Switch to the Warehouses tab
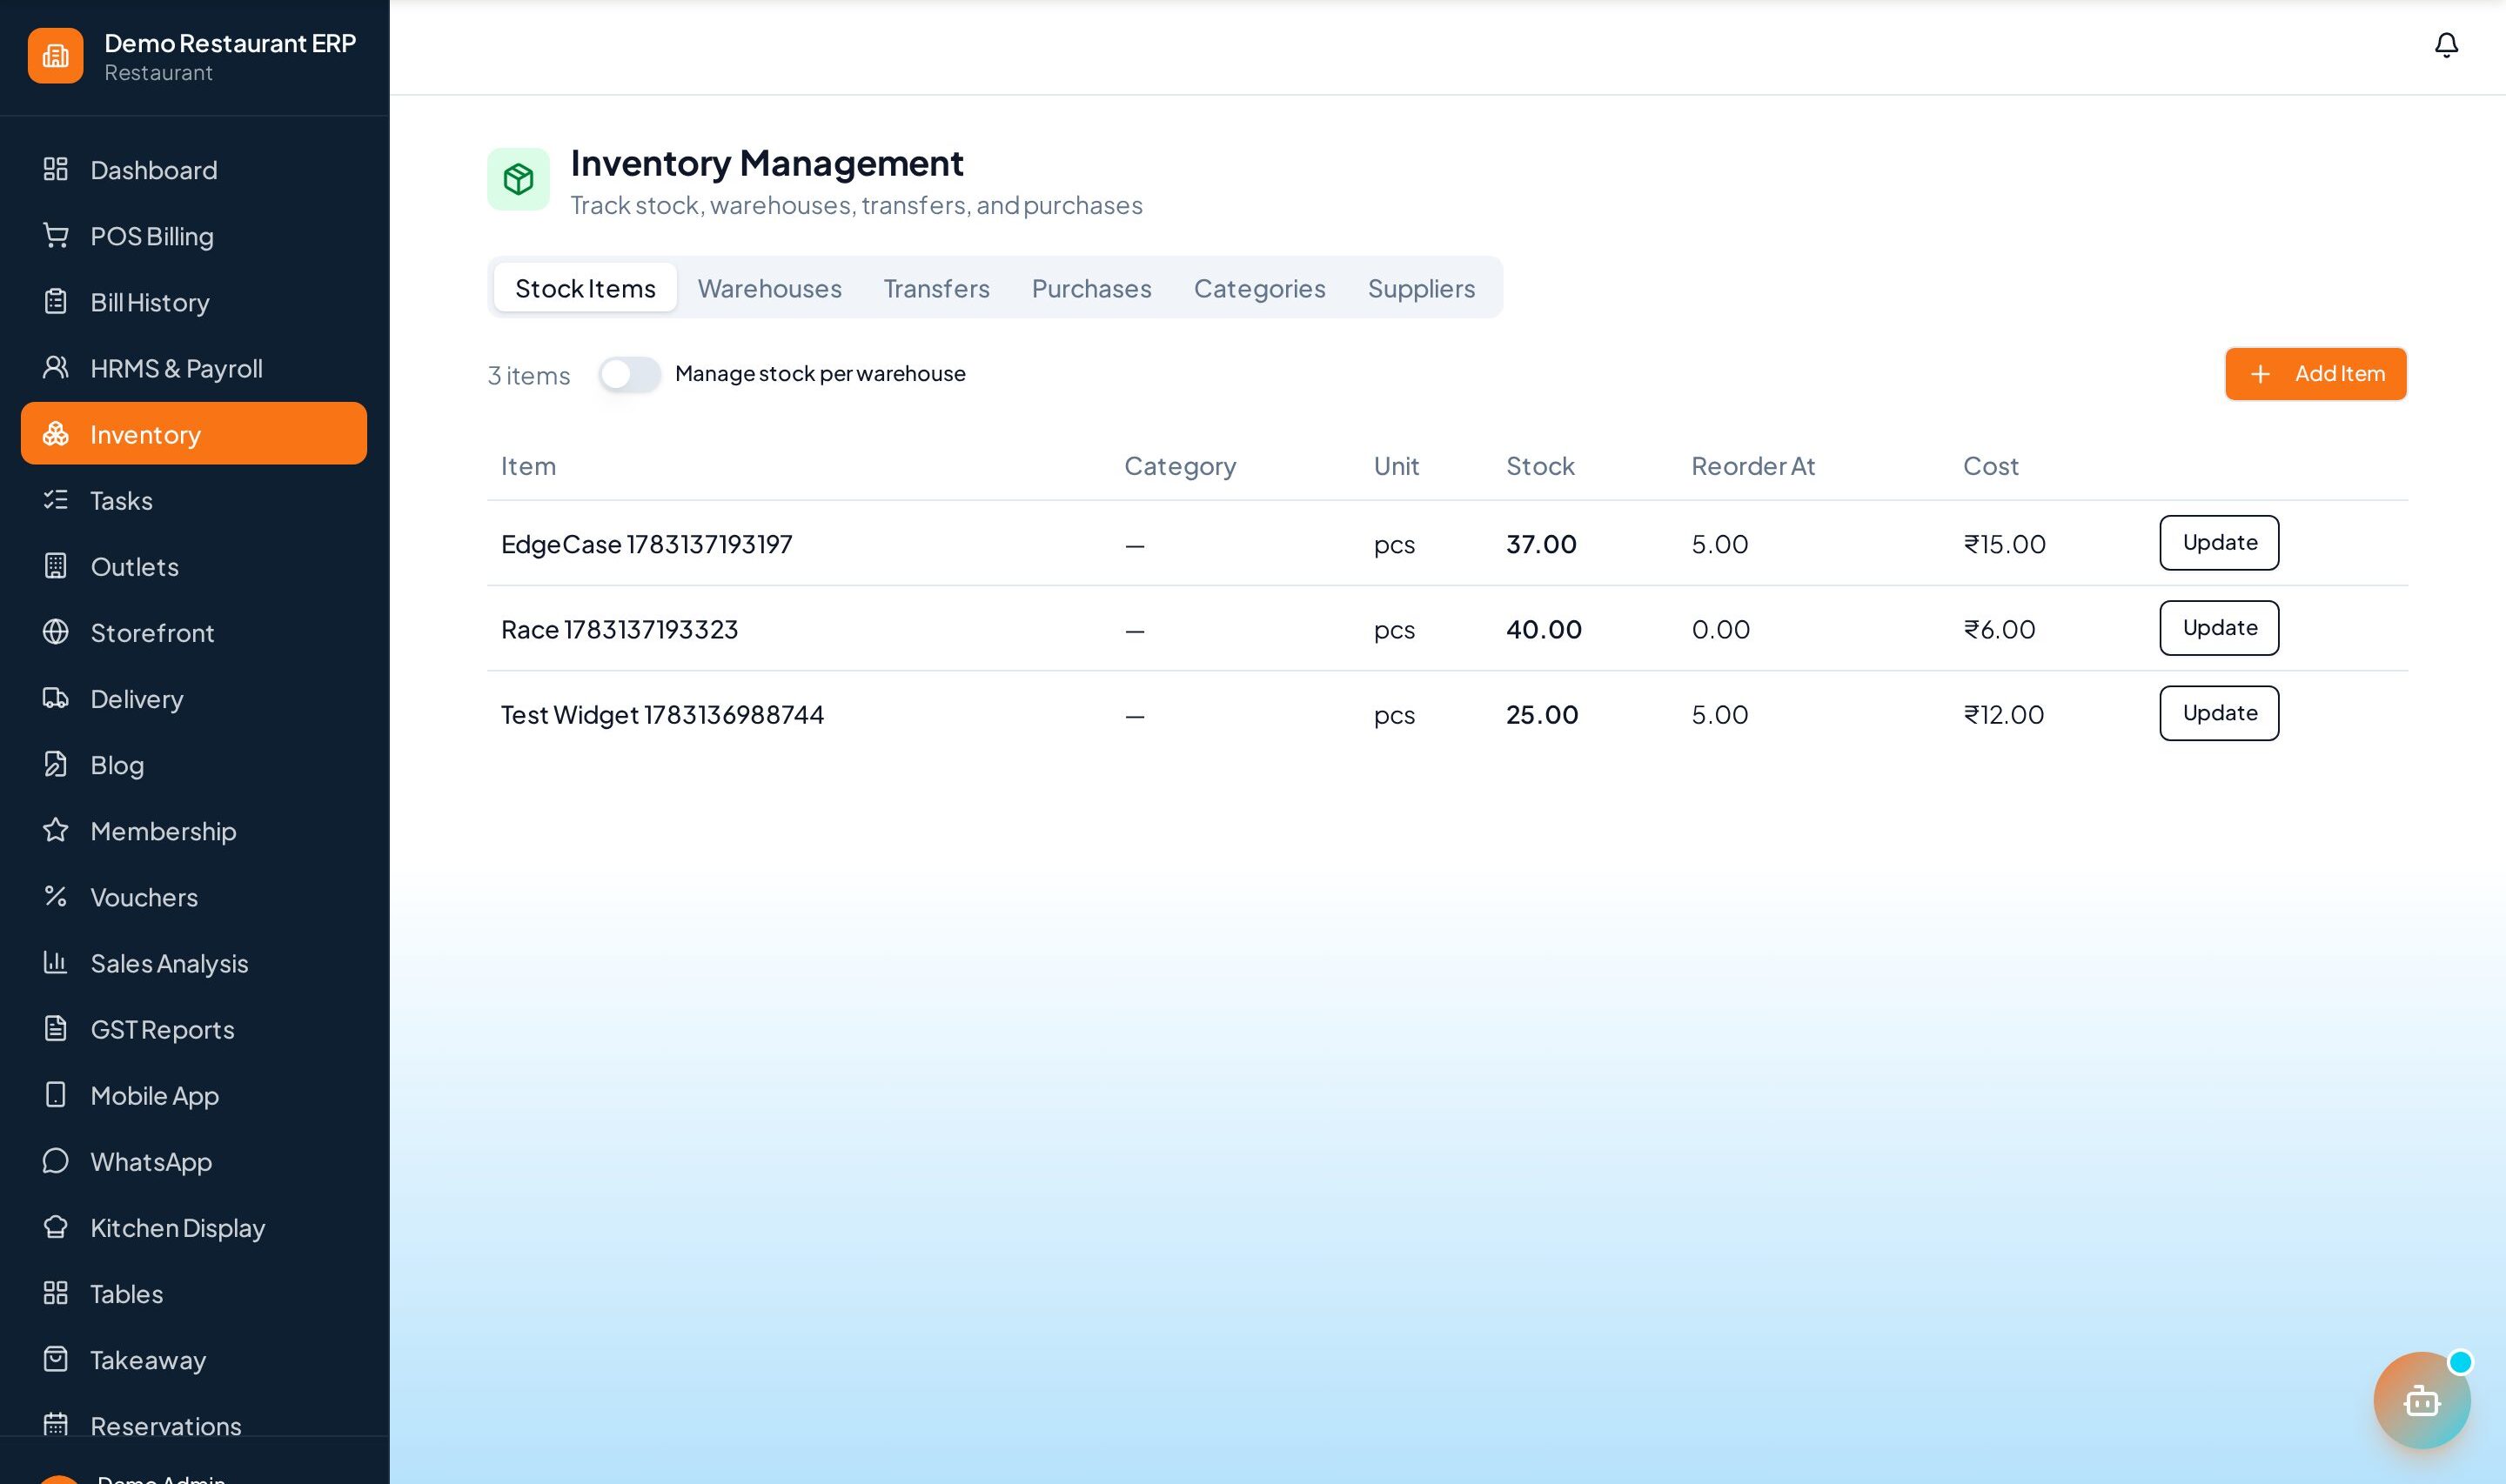Screen dimensions: 2506x1484 point(769,288)
